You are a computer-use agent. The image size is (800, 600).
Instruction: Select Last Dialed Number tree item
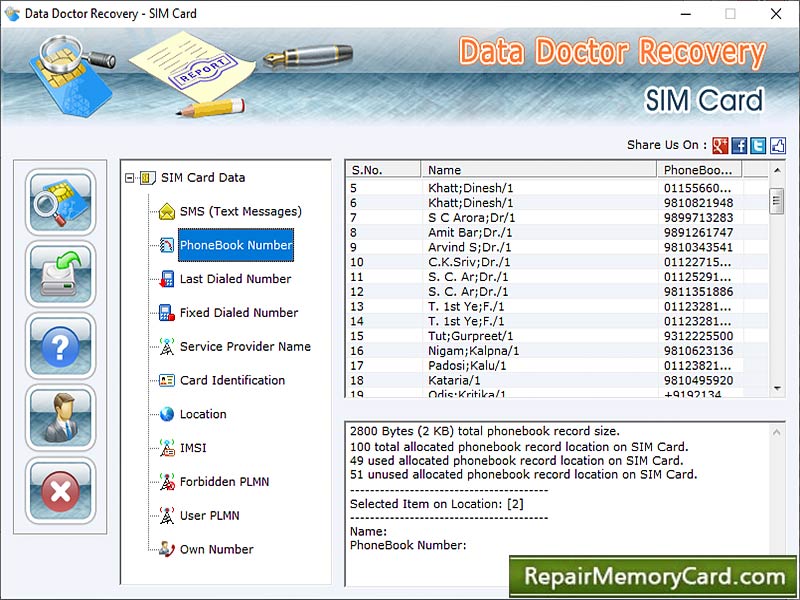(235, 279)
